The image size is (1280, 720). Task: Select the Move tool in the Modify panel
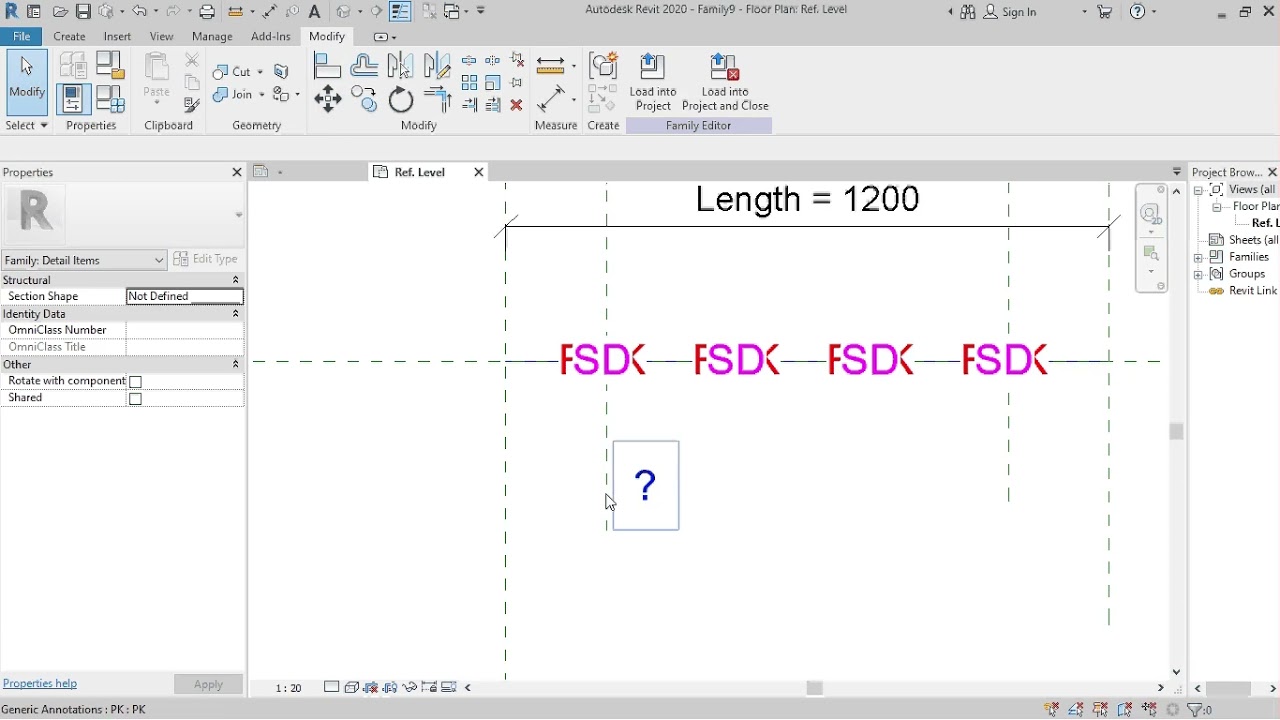click(328, 99)
